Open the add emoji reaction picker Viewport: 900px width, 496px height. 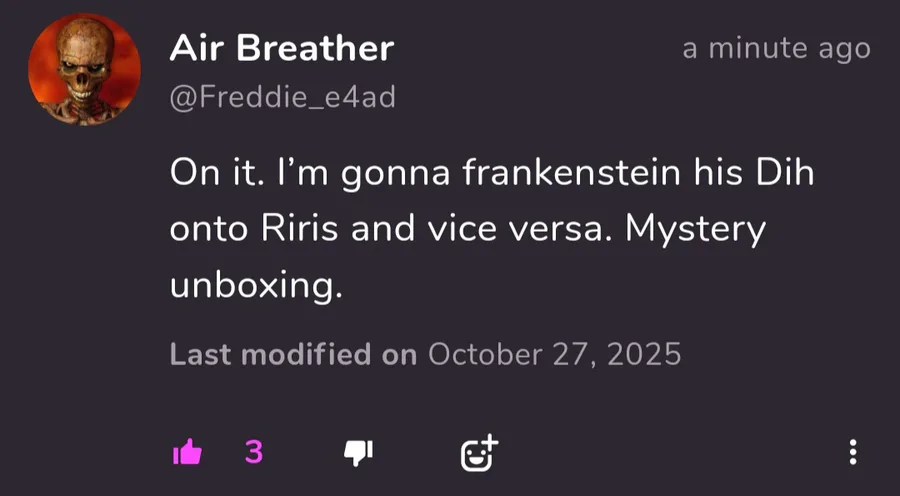pos(478,454)
